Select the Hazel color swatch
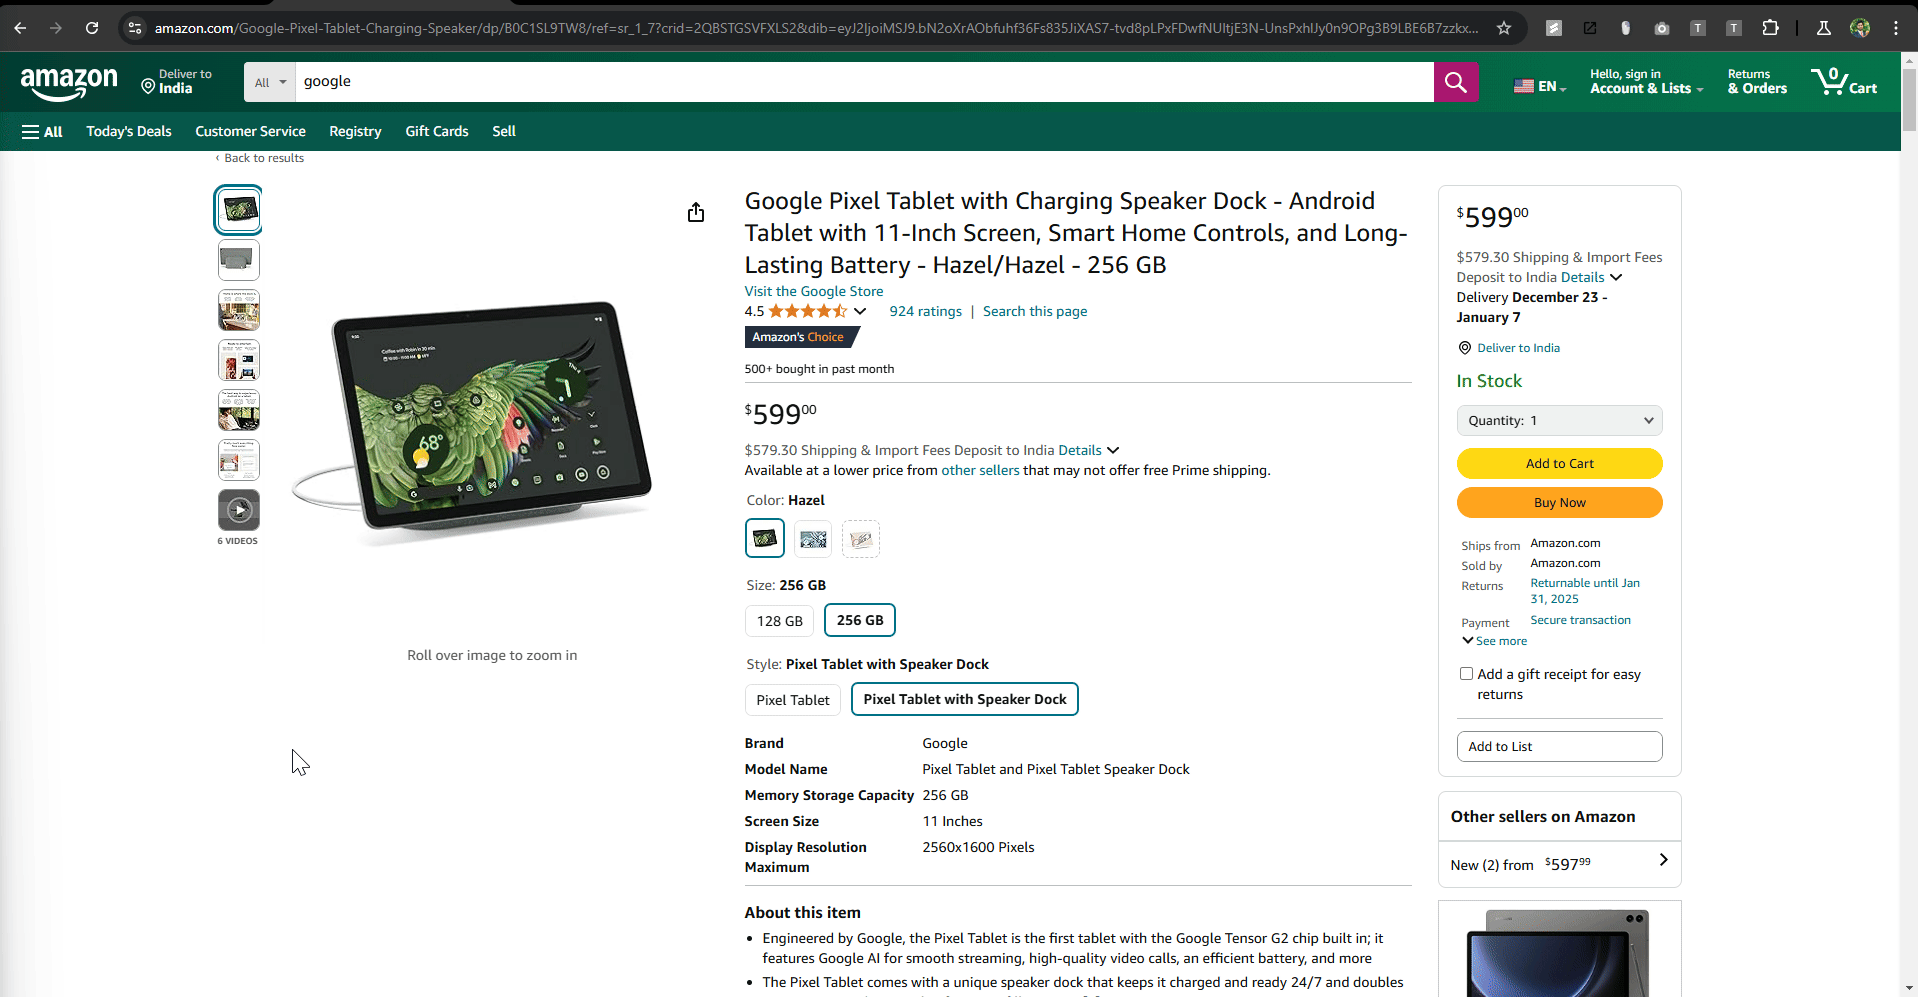 (x=765, y=539)
